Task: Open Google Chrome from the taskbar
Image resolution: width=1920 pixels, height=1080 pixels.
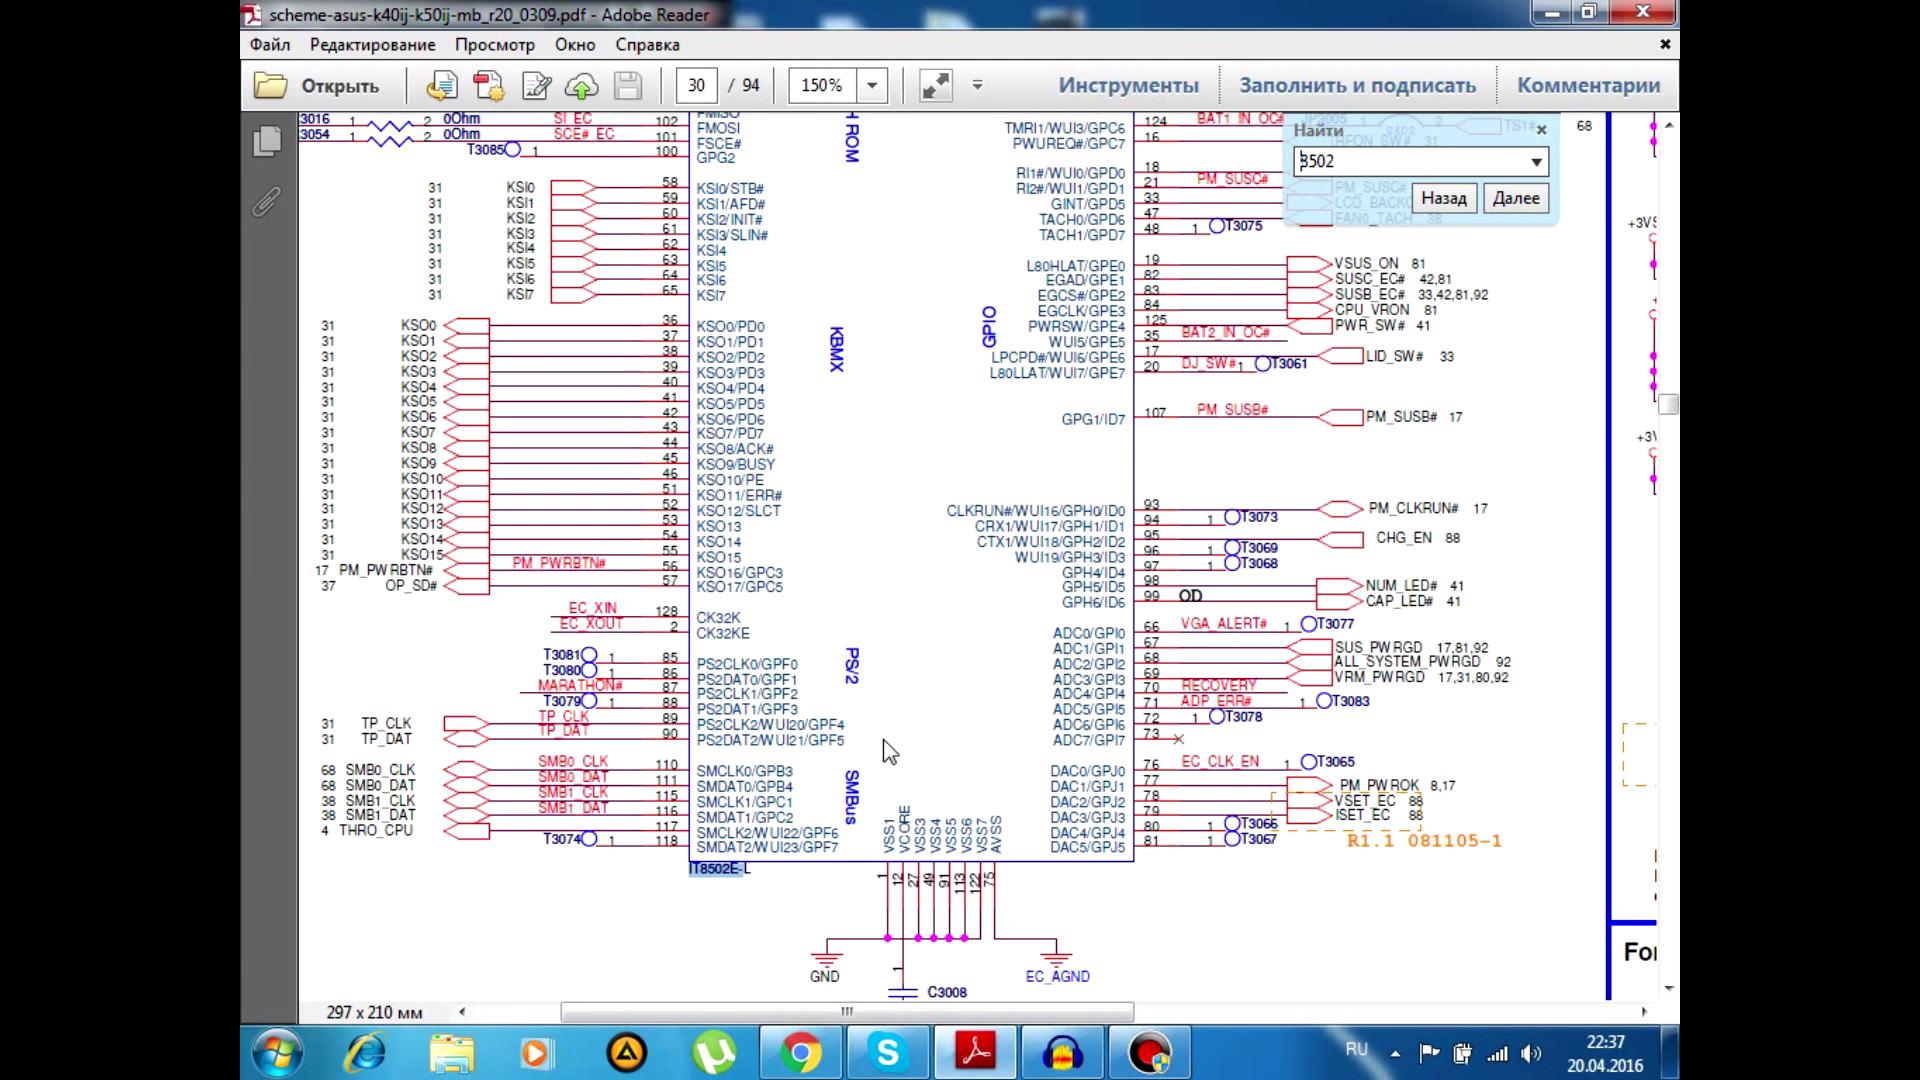Action: (x=801, y=1053)
